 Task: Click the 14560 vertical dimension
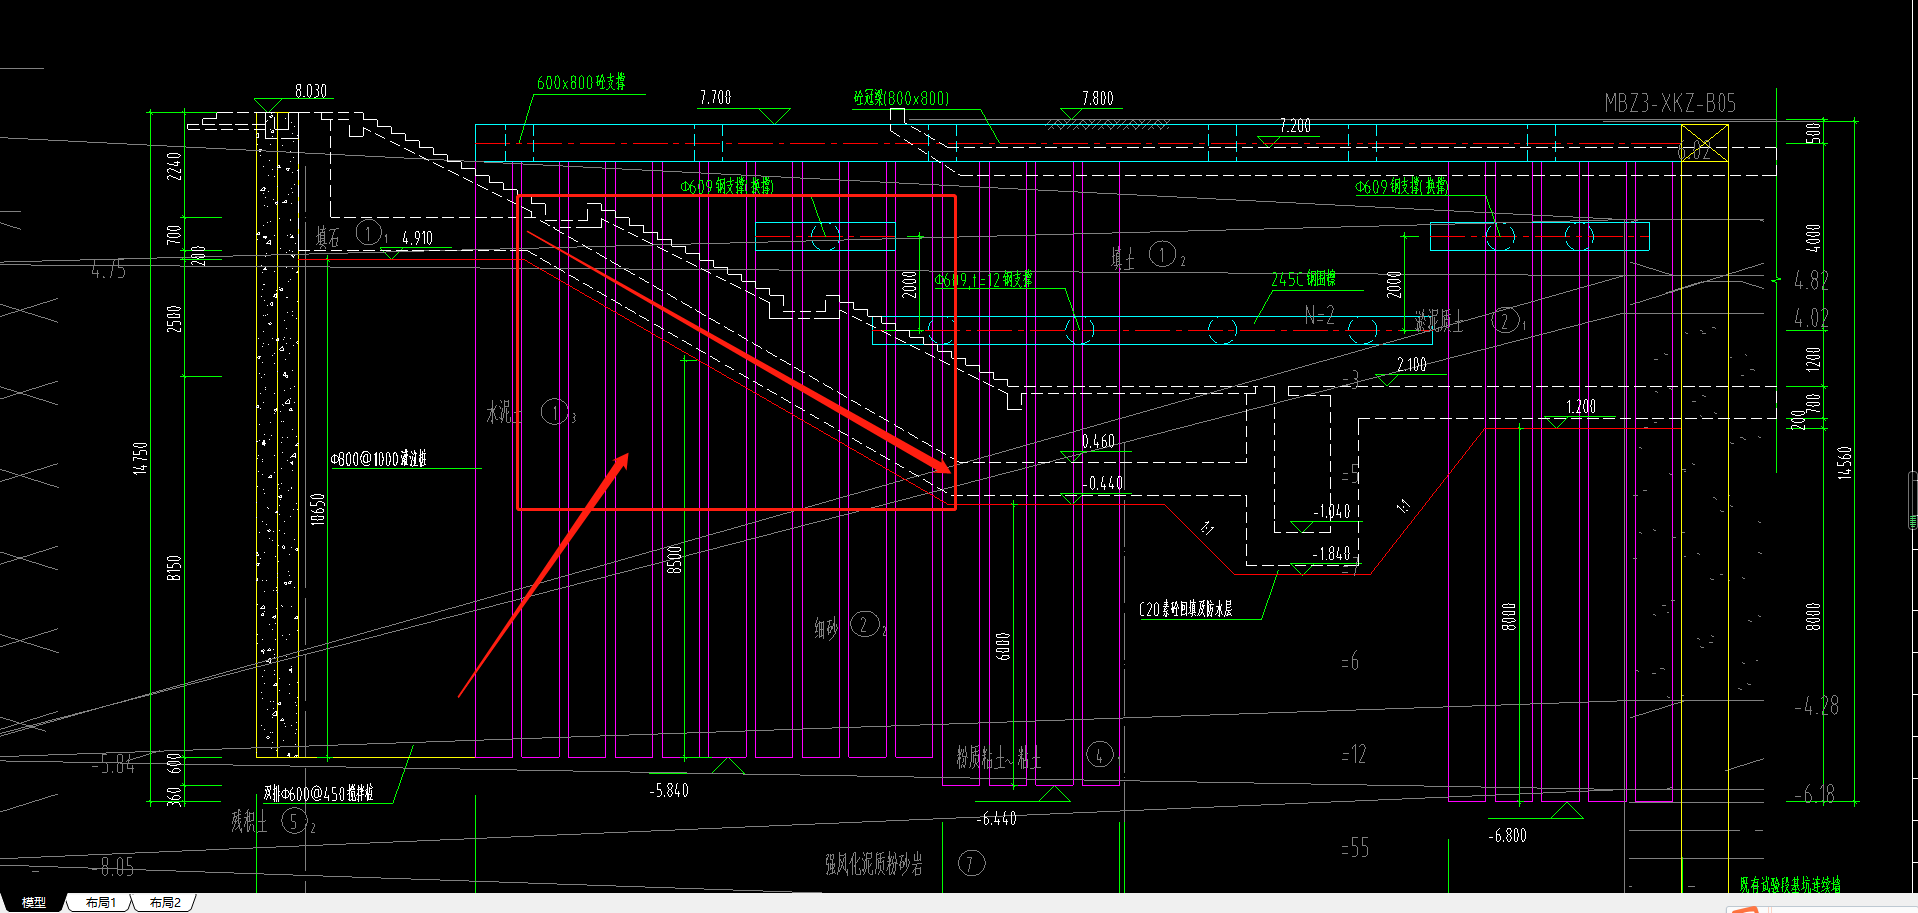pos(1845,462)
